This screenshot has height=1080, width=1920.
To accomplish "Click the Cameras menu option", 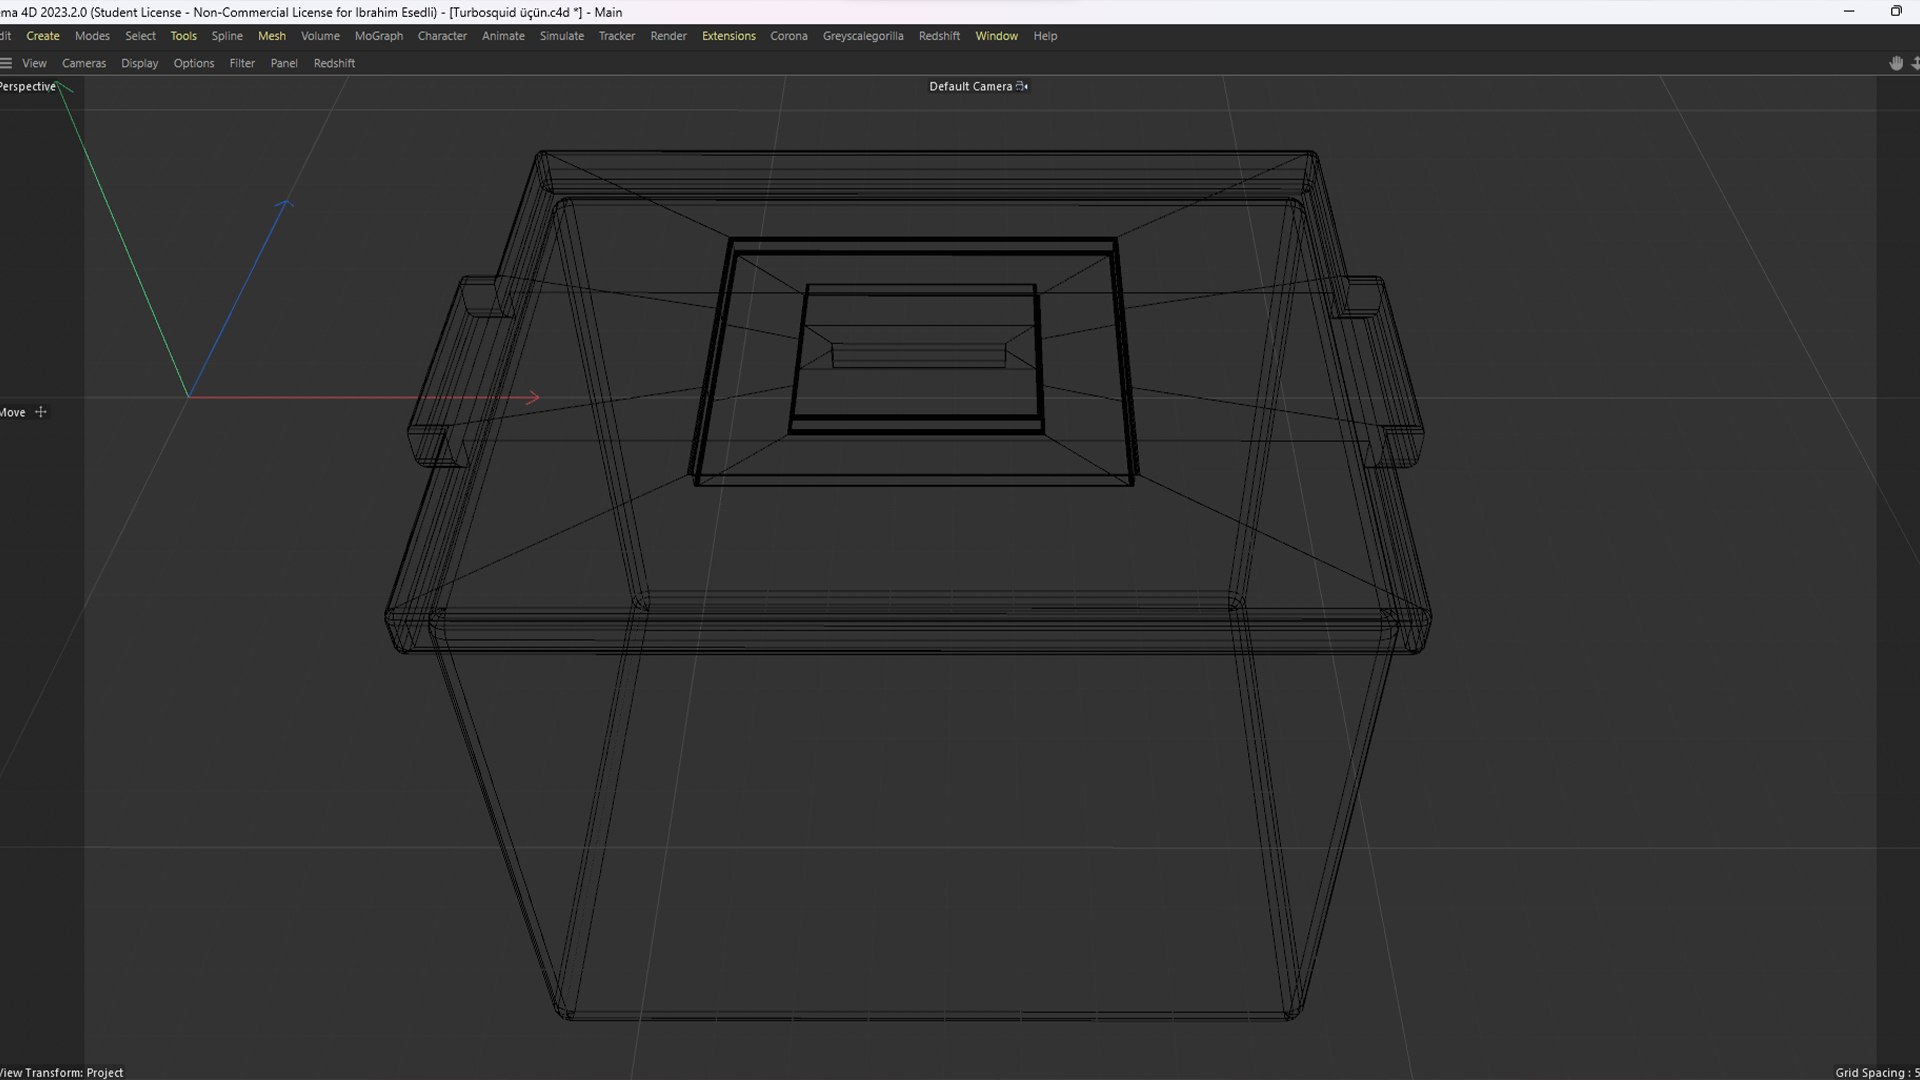I will [83, 62].
